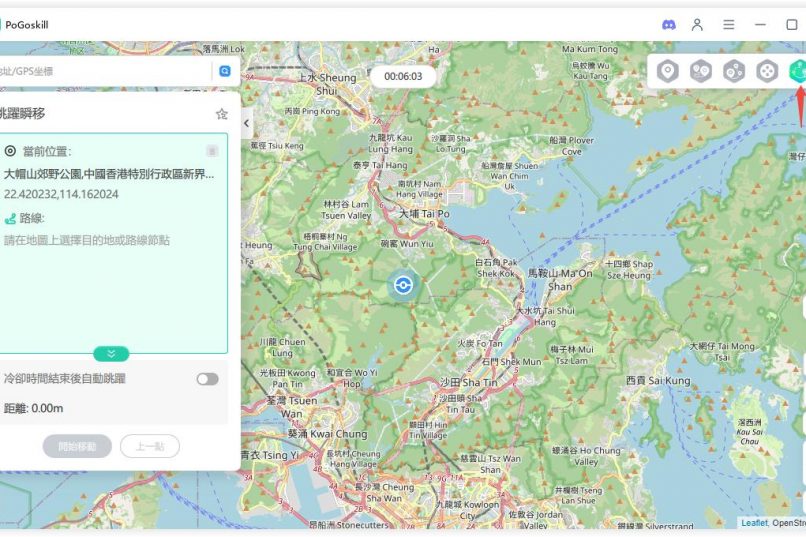Open the Leaflet attribution link
Screen dimensions: 806x537
(753, 523)
